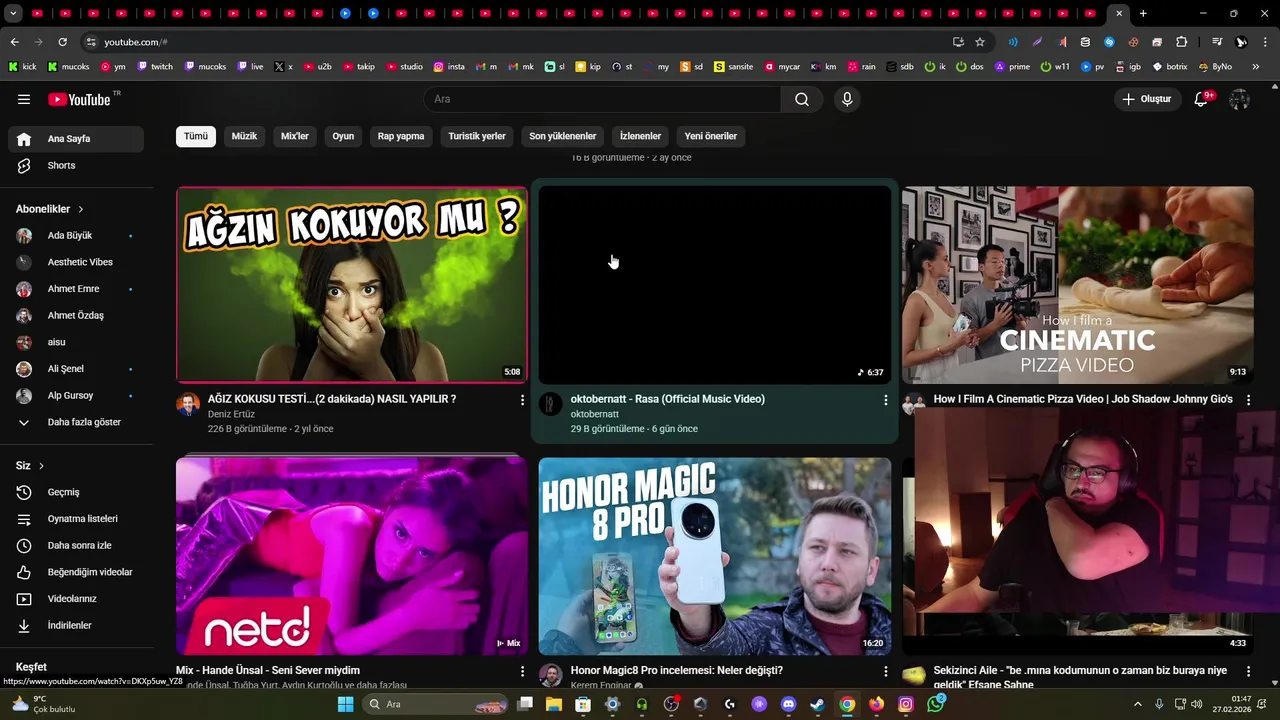This screenshot has width=1280, height=720.
Task: Select the Turistik yerler filter chip
Action: [x=477, y=136]
